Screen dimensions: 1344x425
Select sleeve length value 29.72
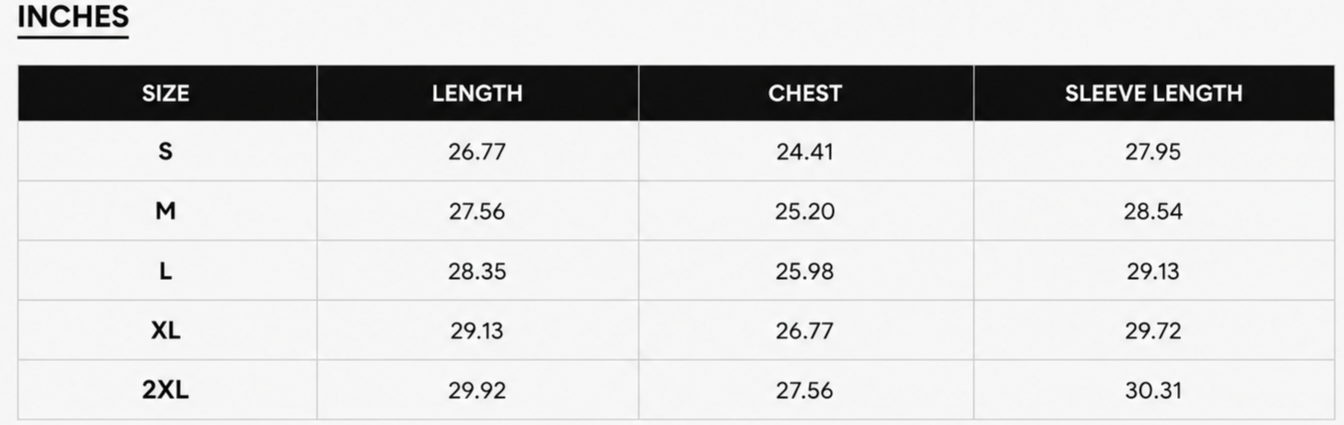coord(1153,330)
